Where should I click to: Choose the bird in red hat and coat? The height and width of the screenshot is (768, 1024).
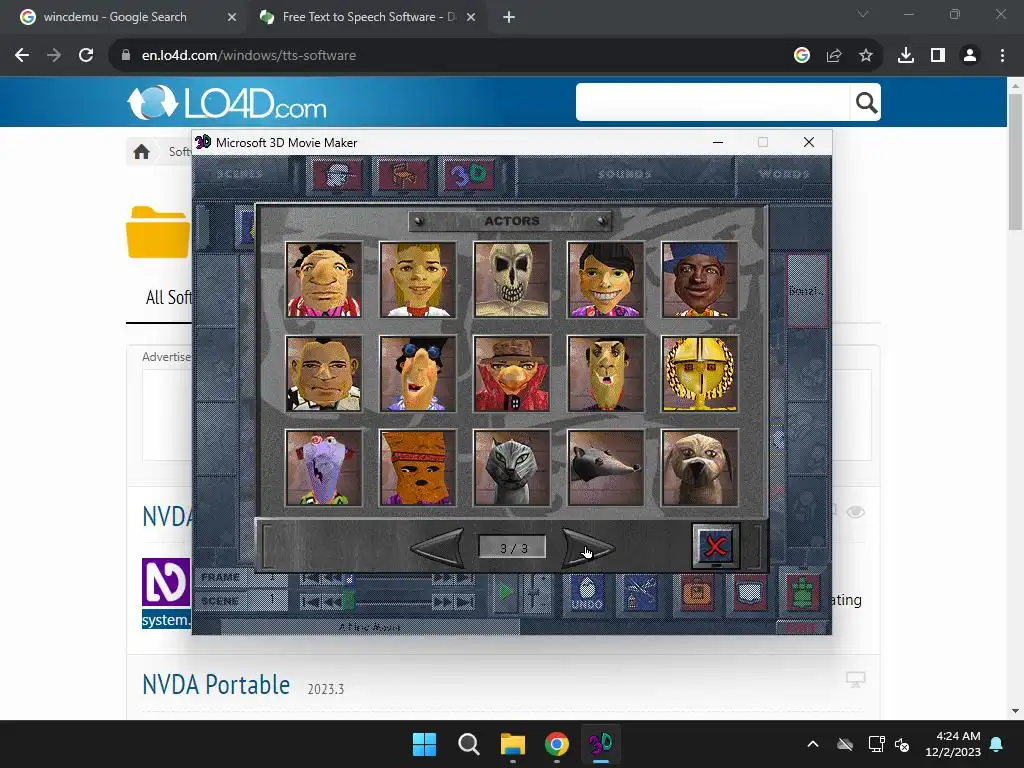(x=511, y=374)
